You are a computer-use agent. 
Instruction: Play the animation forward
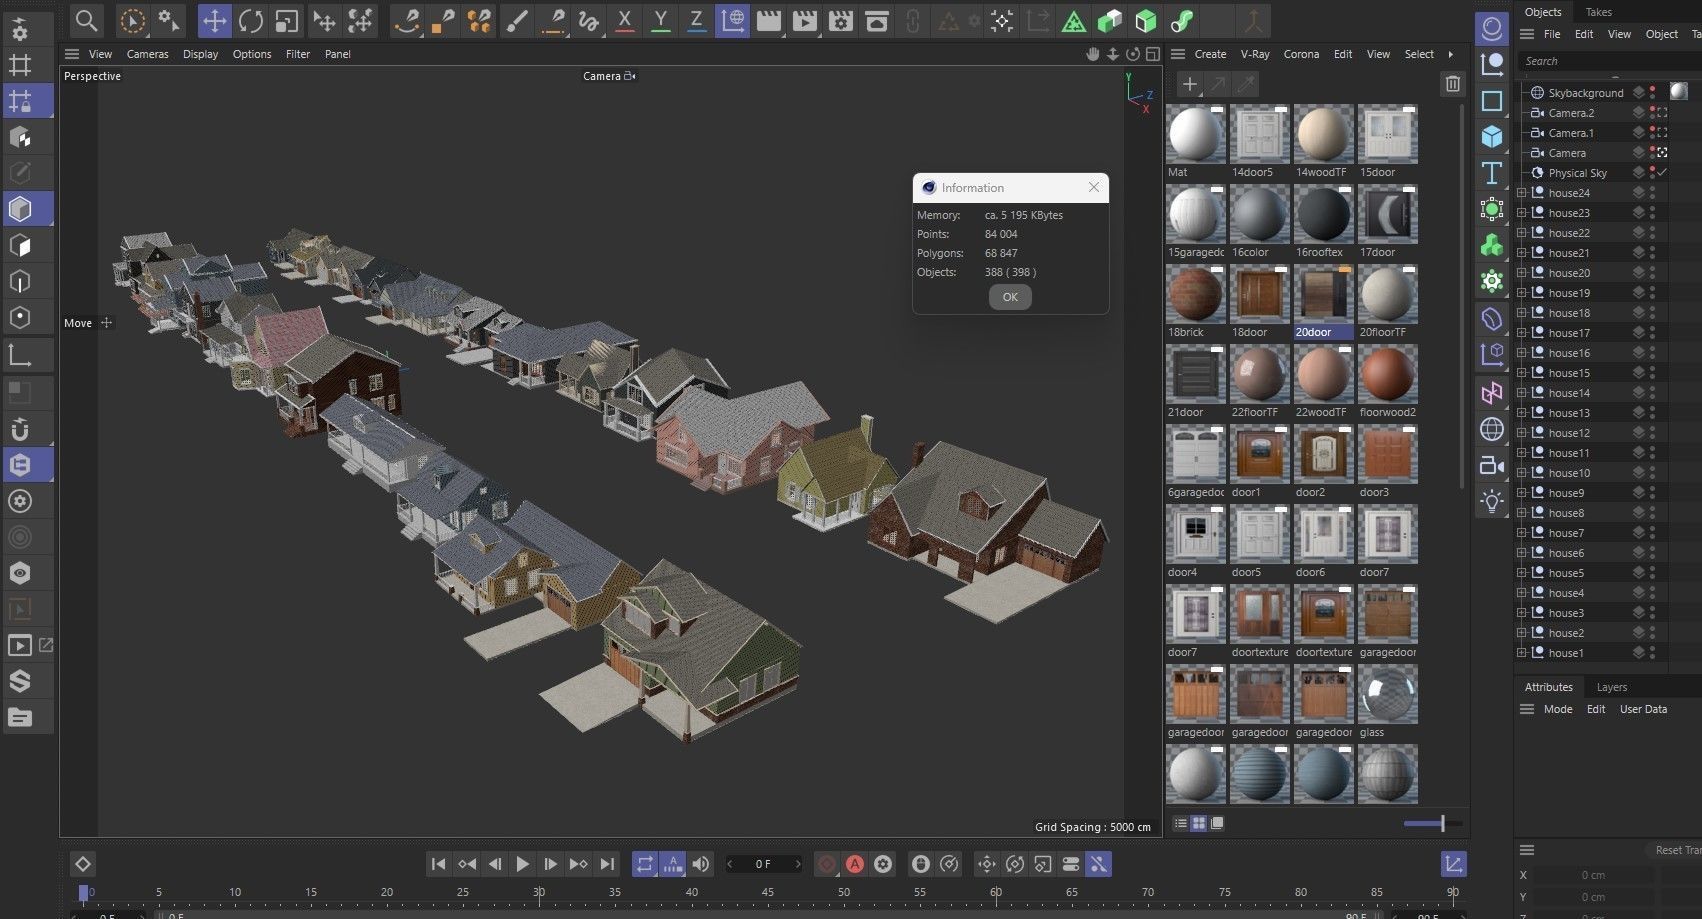522,864
